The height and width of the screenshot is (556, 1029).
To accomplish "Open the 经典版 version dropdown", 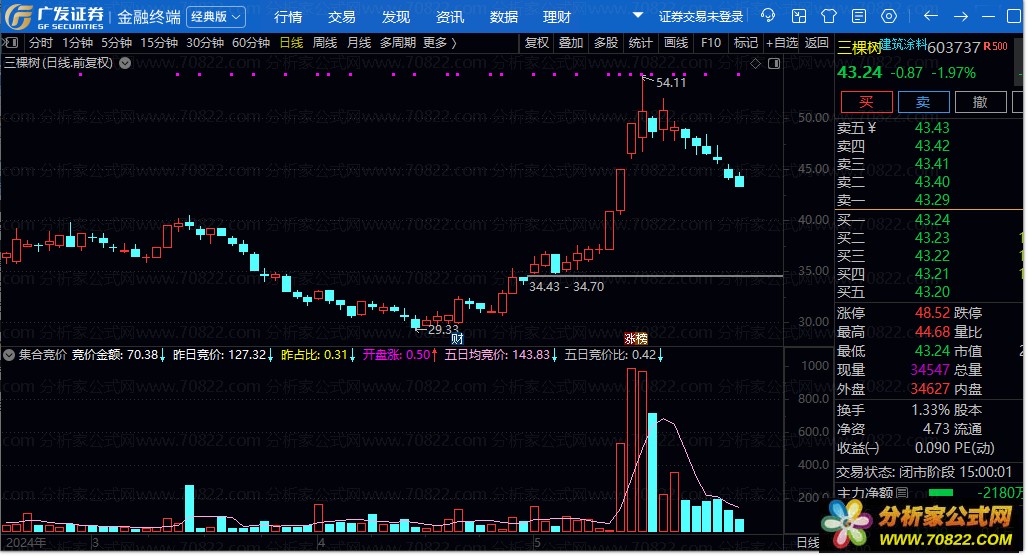I will click(x=216, y=16).
